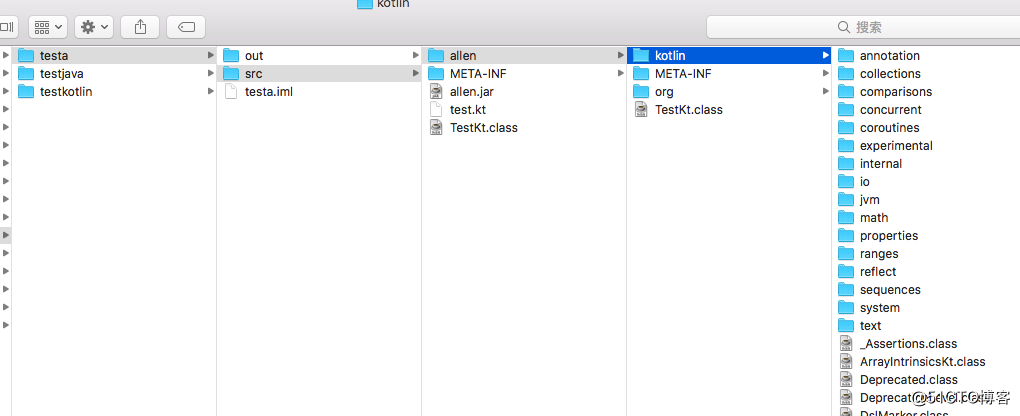
Task: Expand the testjava folder arrow
Action: point(210,74)
